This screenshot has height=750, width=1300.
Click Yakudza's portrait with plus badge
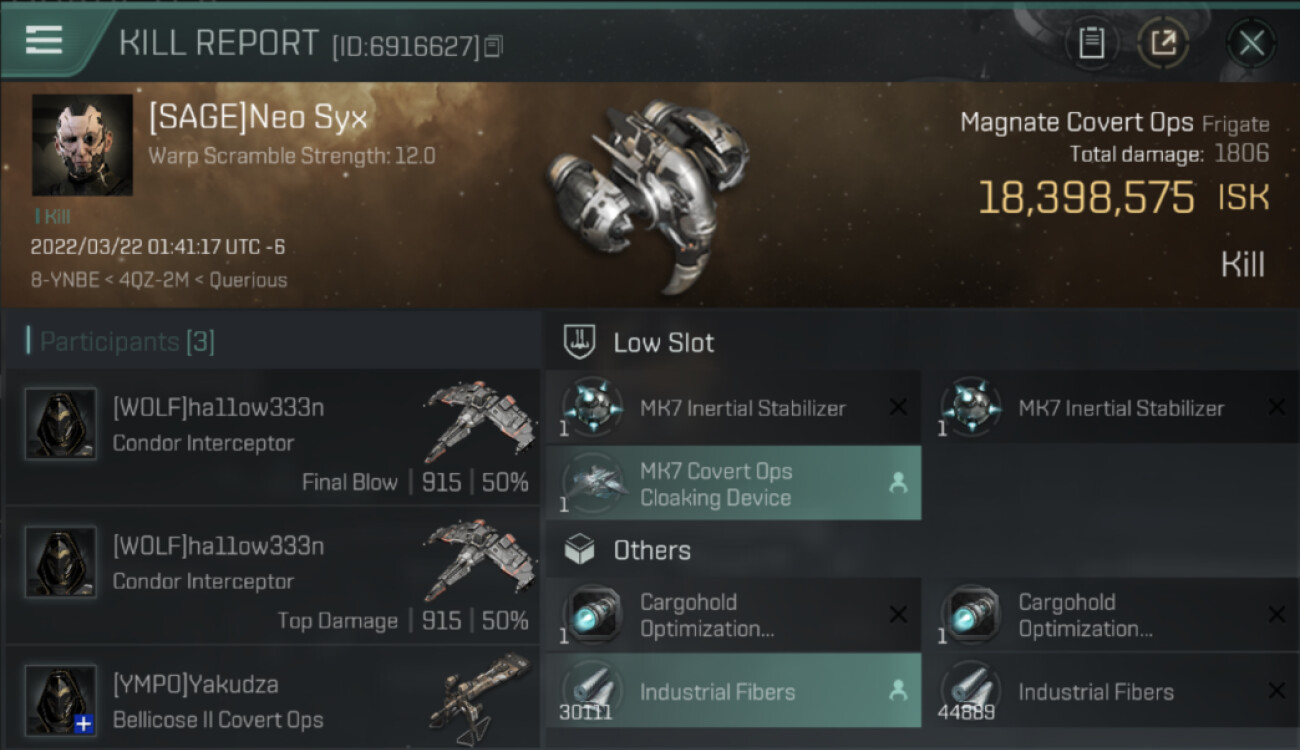[x=61, y=701]
